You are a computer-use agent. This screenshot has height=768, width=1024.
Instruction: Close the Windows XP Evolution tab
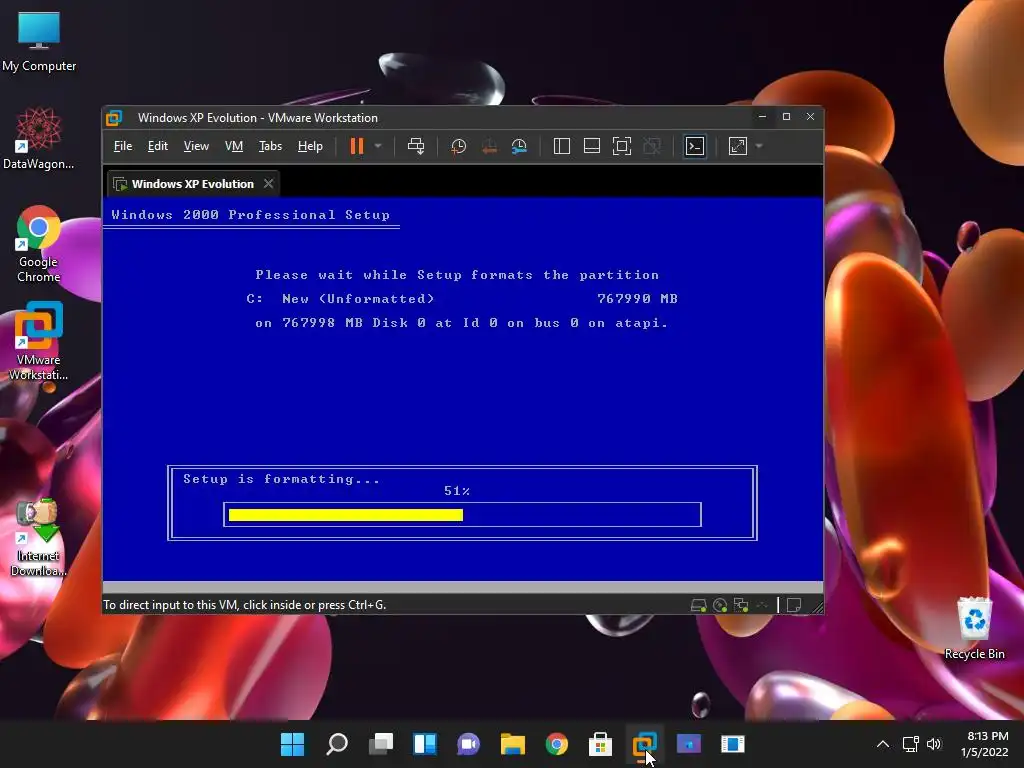click(268, 184)
